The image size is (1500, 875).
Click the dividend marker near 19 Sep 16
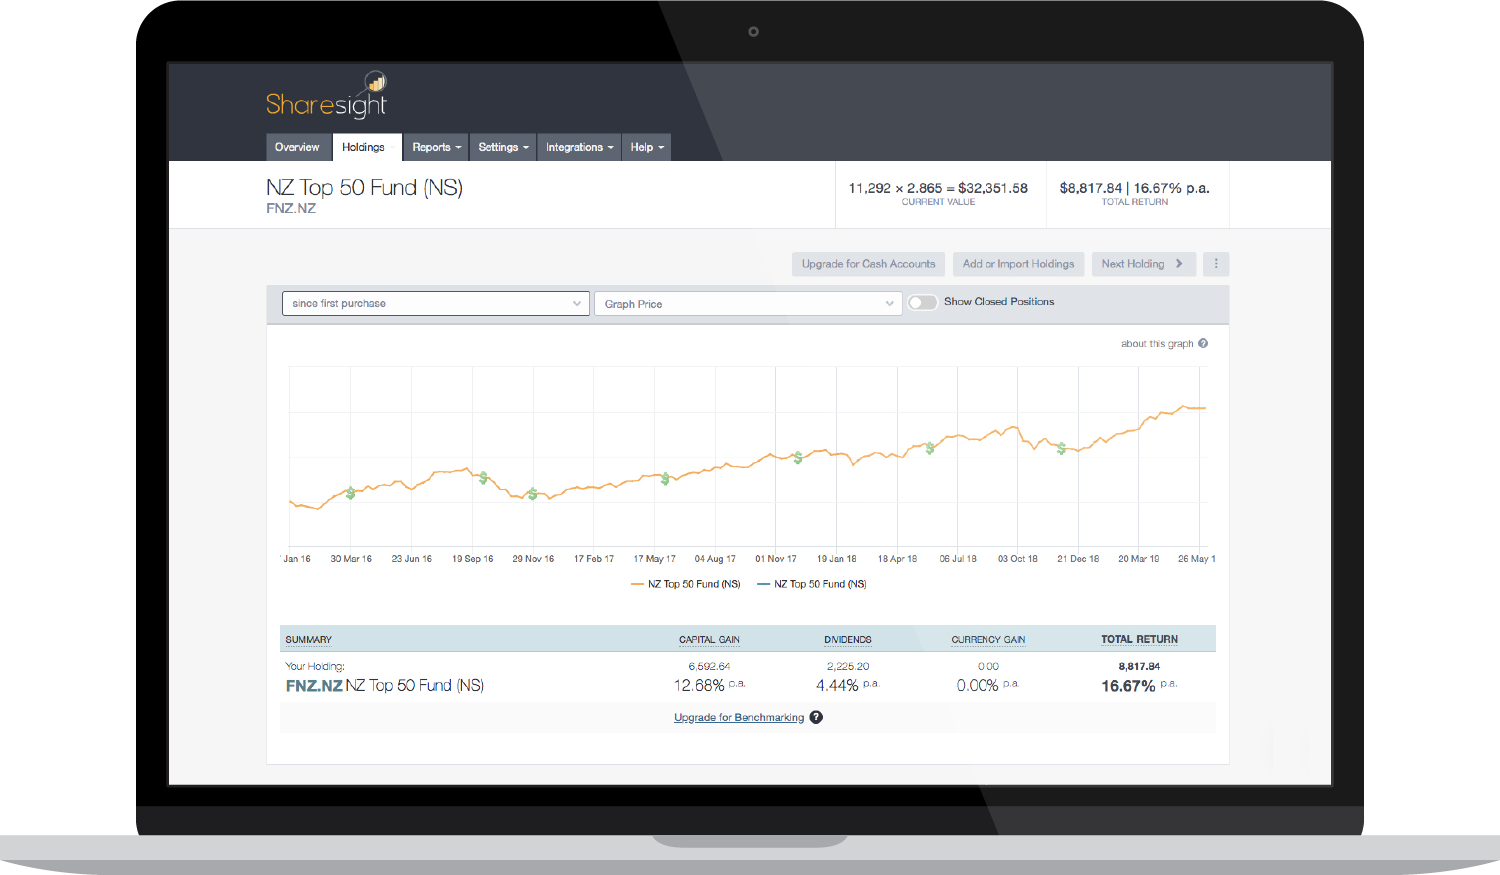tap(483, 478)
